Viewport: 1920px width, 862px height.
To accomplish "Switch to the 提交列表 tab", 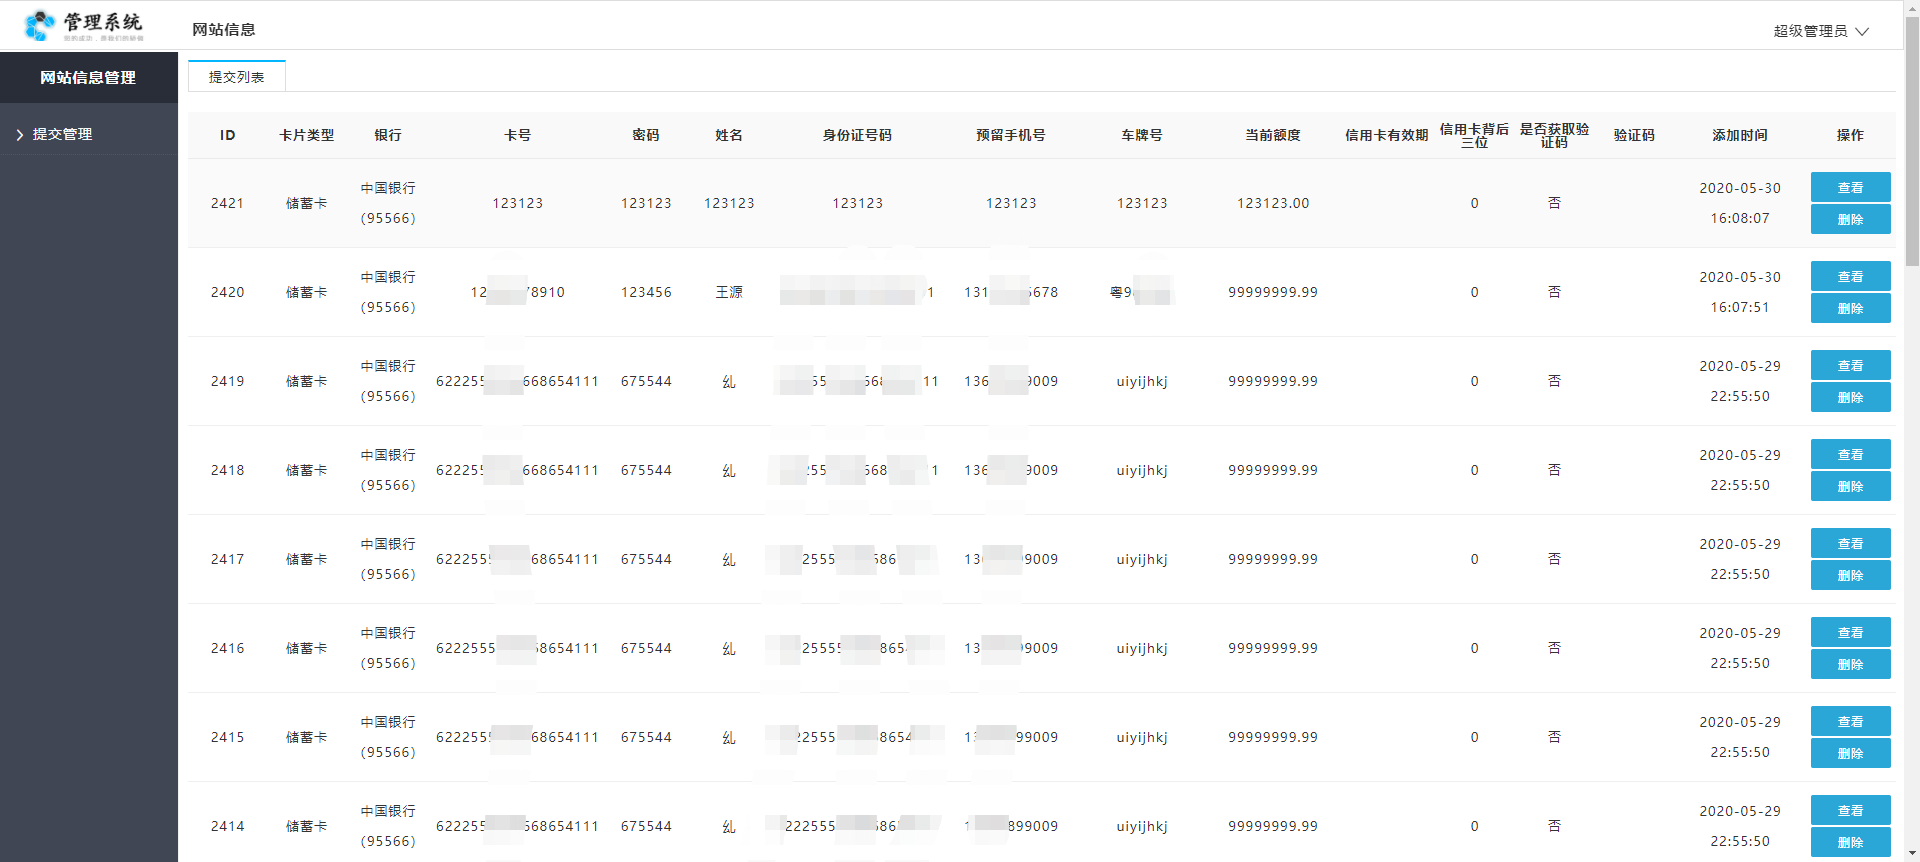I will (237, 77).
